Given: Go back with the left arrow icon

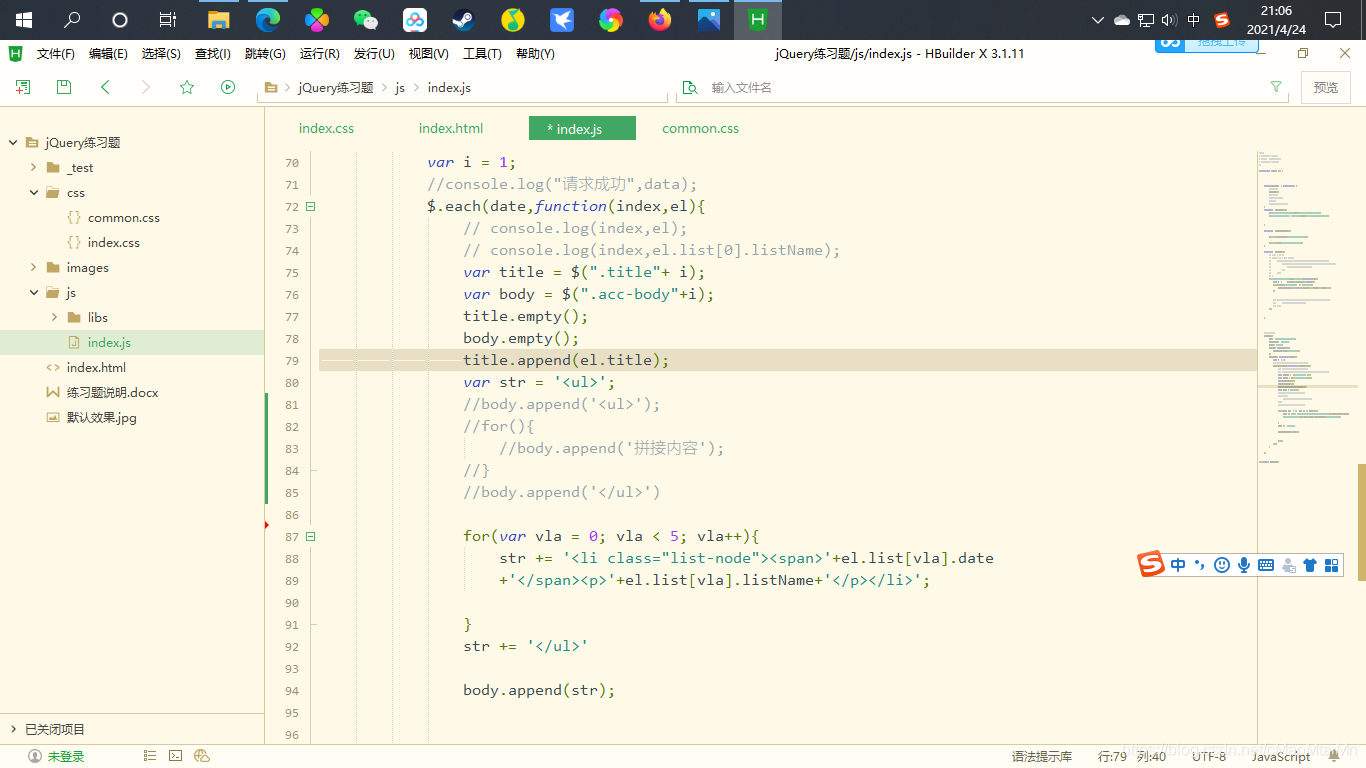Looking at the screenshot, I should click(105, 87).
